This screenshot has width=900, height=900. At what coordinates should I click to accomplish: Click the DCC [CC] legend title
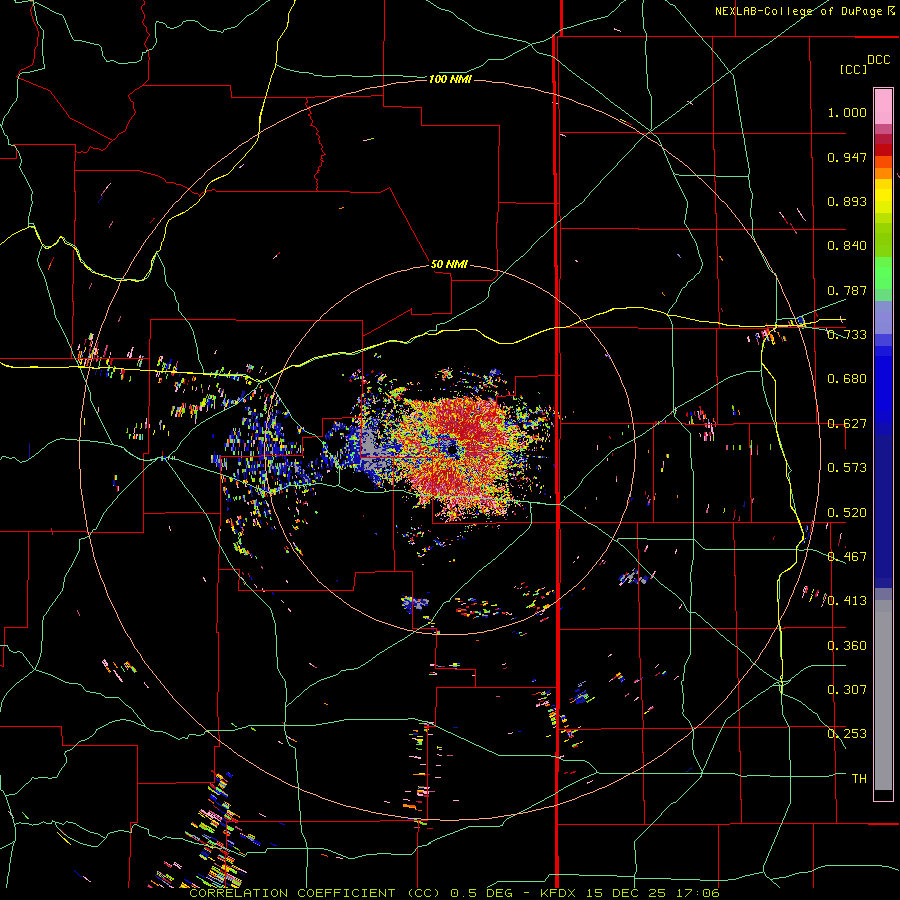(864, 64)
